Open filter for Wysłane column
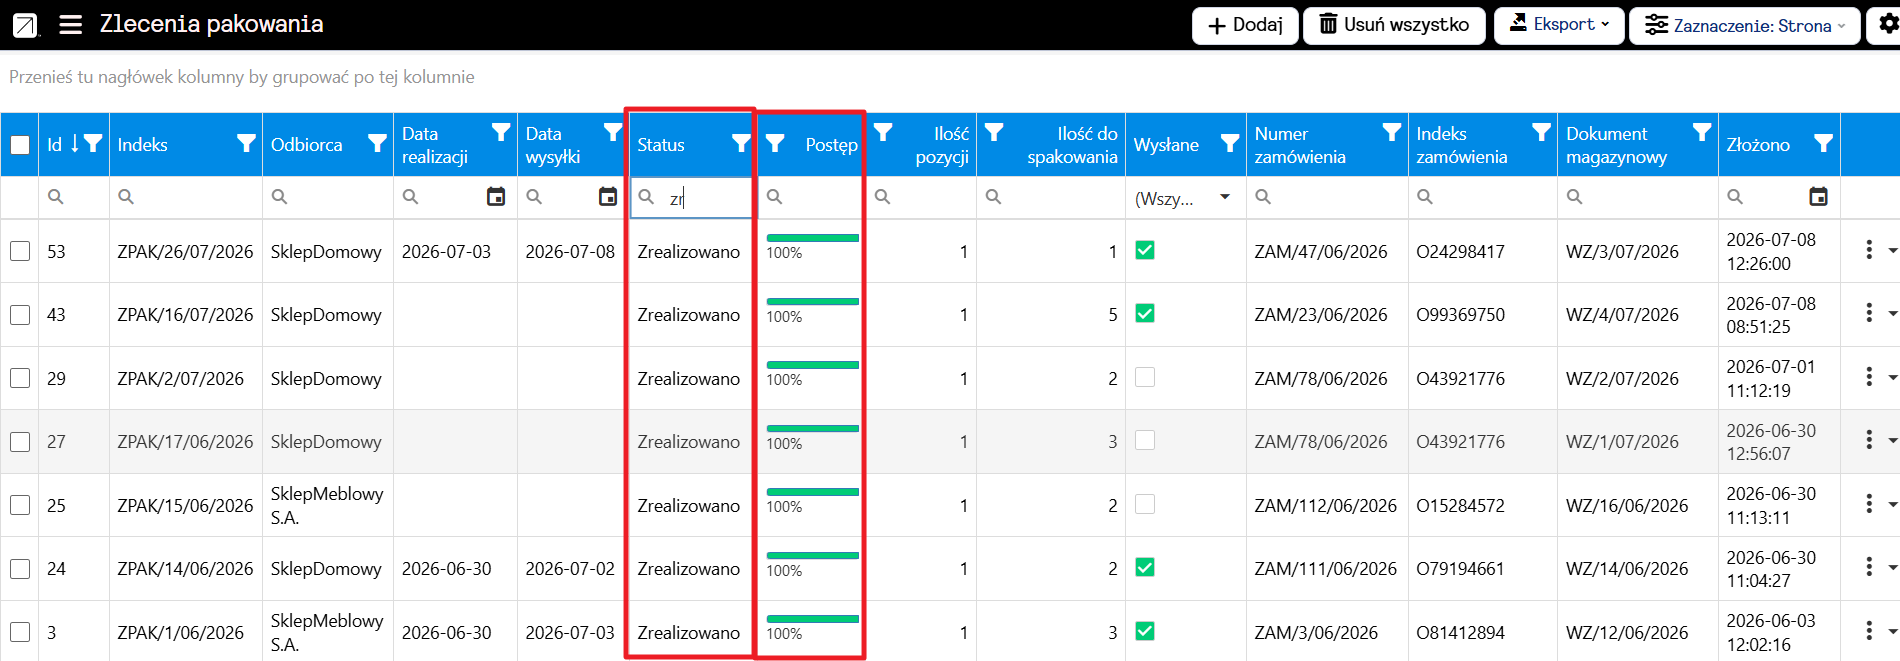 [x=1230, y=143]
